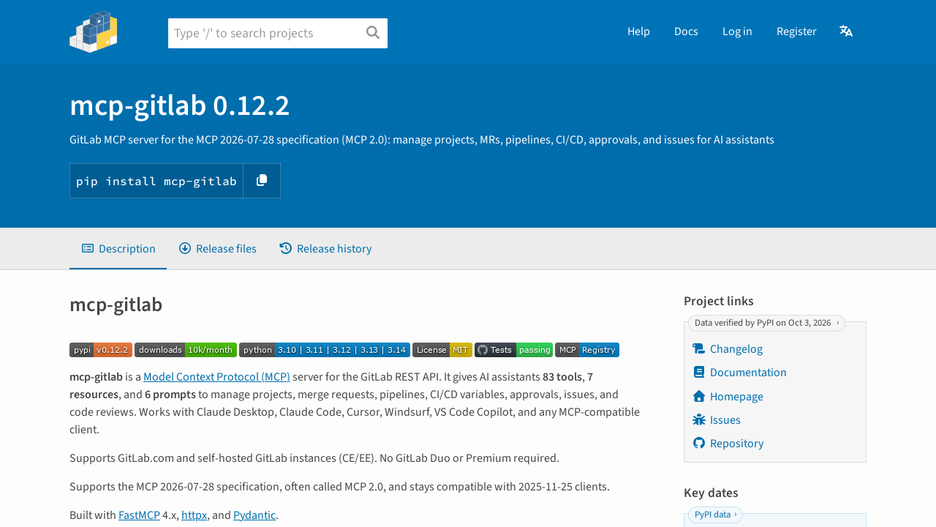Expand the PyPI data chip under Key dates
Viewport: 936px width, 527px height.
pyautogui.click(x=715, y=514)
